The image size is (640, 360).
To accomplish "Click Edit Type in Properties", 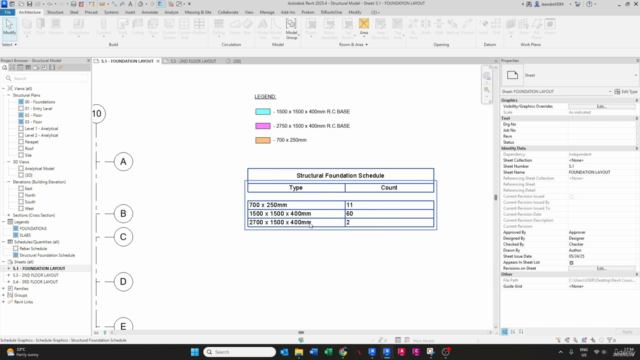I will (626, 91).
